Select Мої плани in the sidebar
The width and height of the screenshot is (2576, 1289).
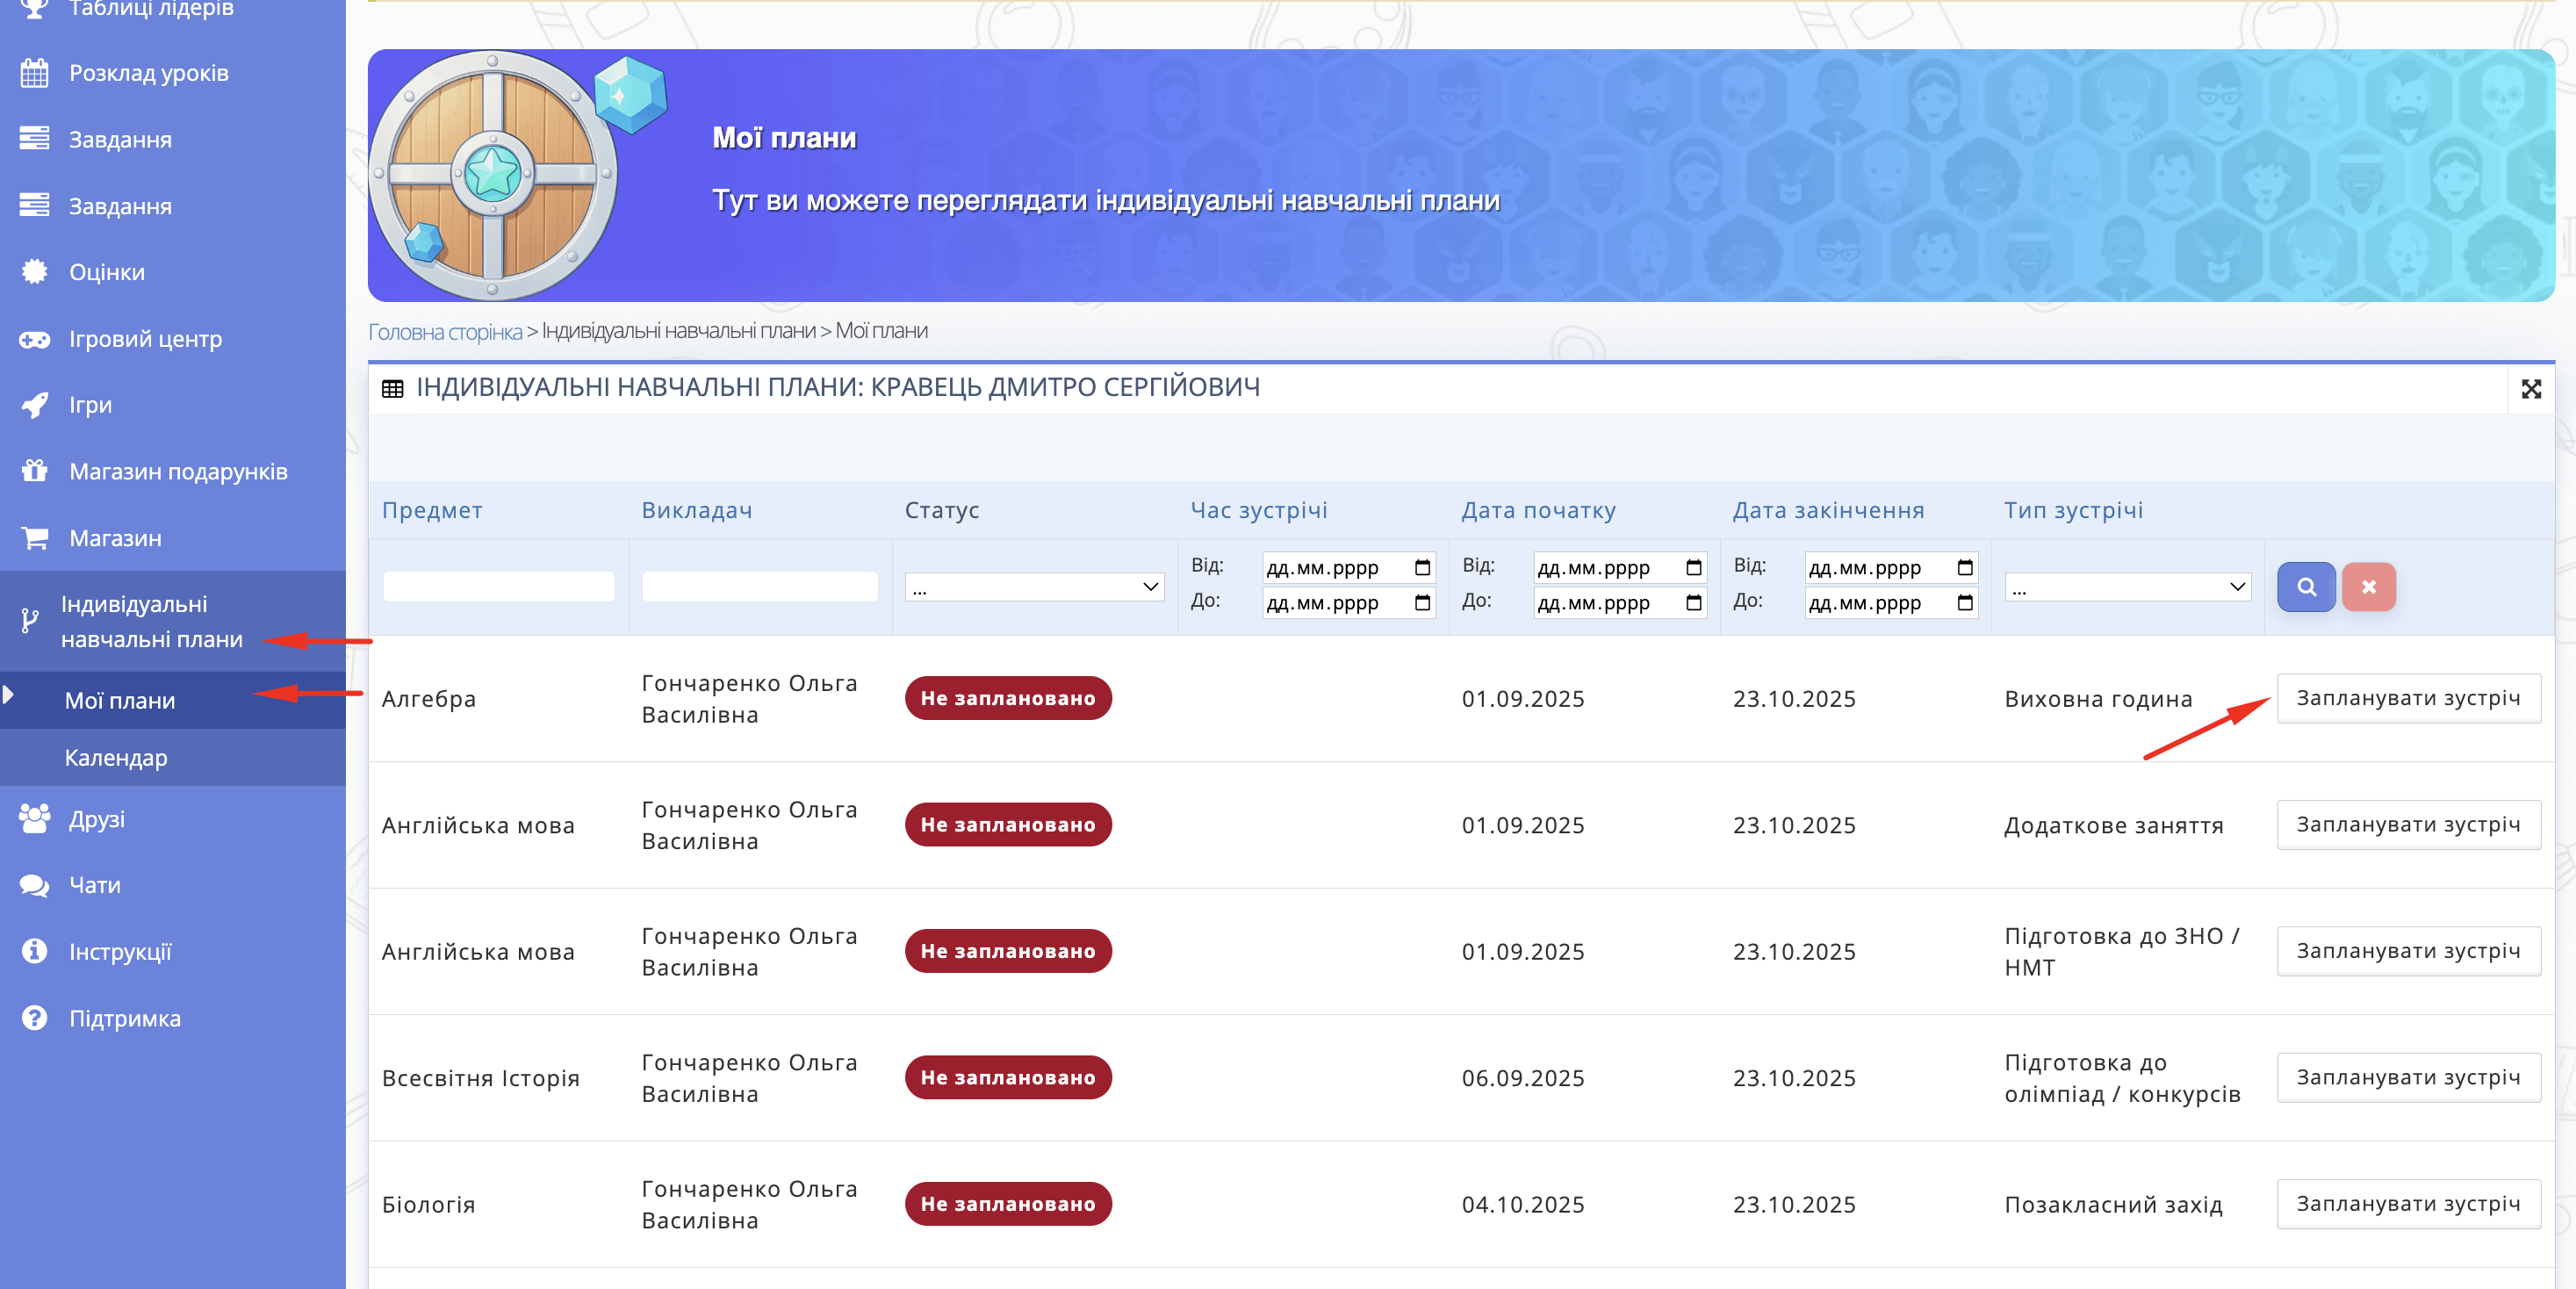click(x=120, y=701)
